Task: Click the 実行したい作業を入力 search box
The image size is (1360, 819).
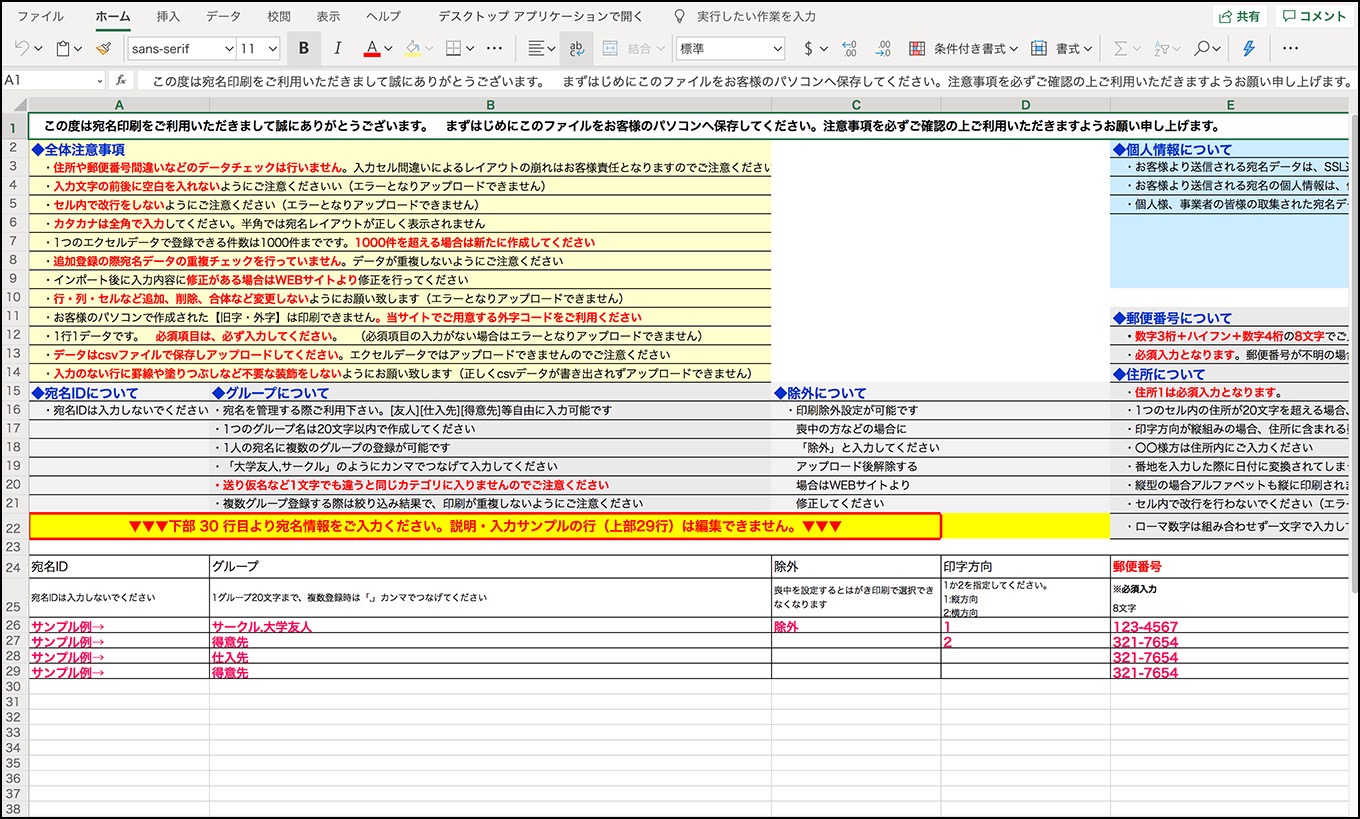Action: click(x=745, y=16)
